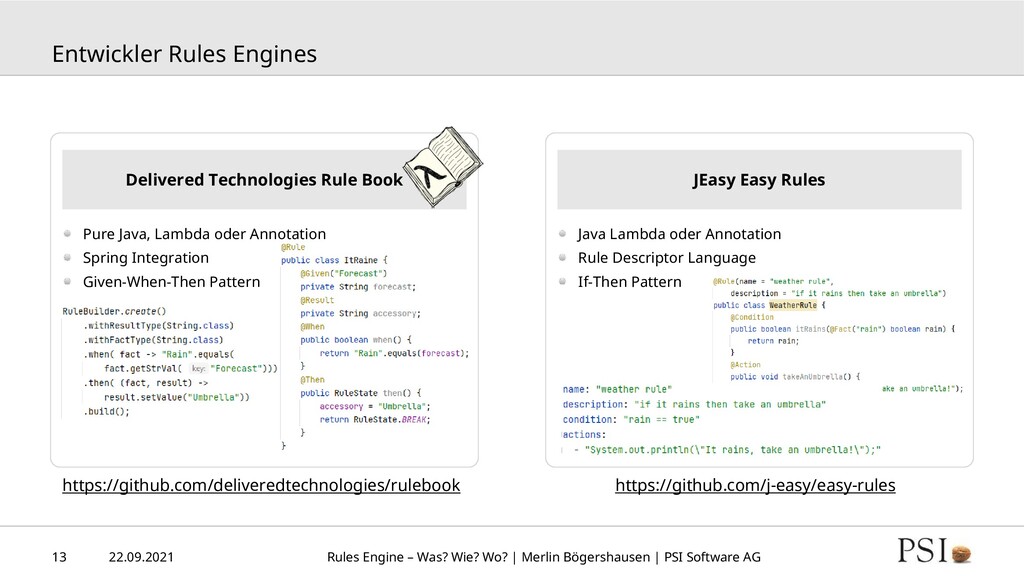The image size is (1024, 576).
Task: Select 'Java Lambda oder Annotation' bullet
Action: click(x=679, y=234)
